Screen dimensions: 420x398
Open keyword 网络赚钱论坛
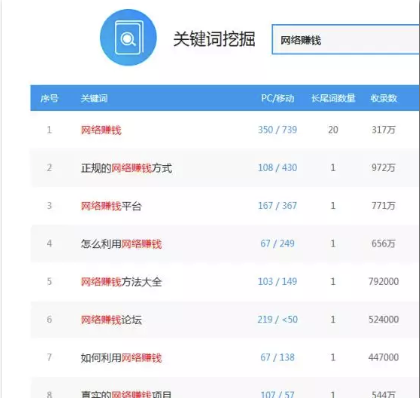[111, 320]
